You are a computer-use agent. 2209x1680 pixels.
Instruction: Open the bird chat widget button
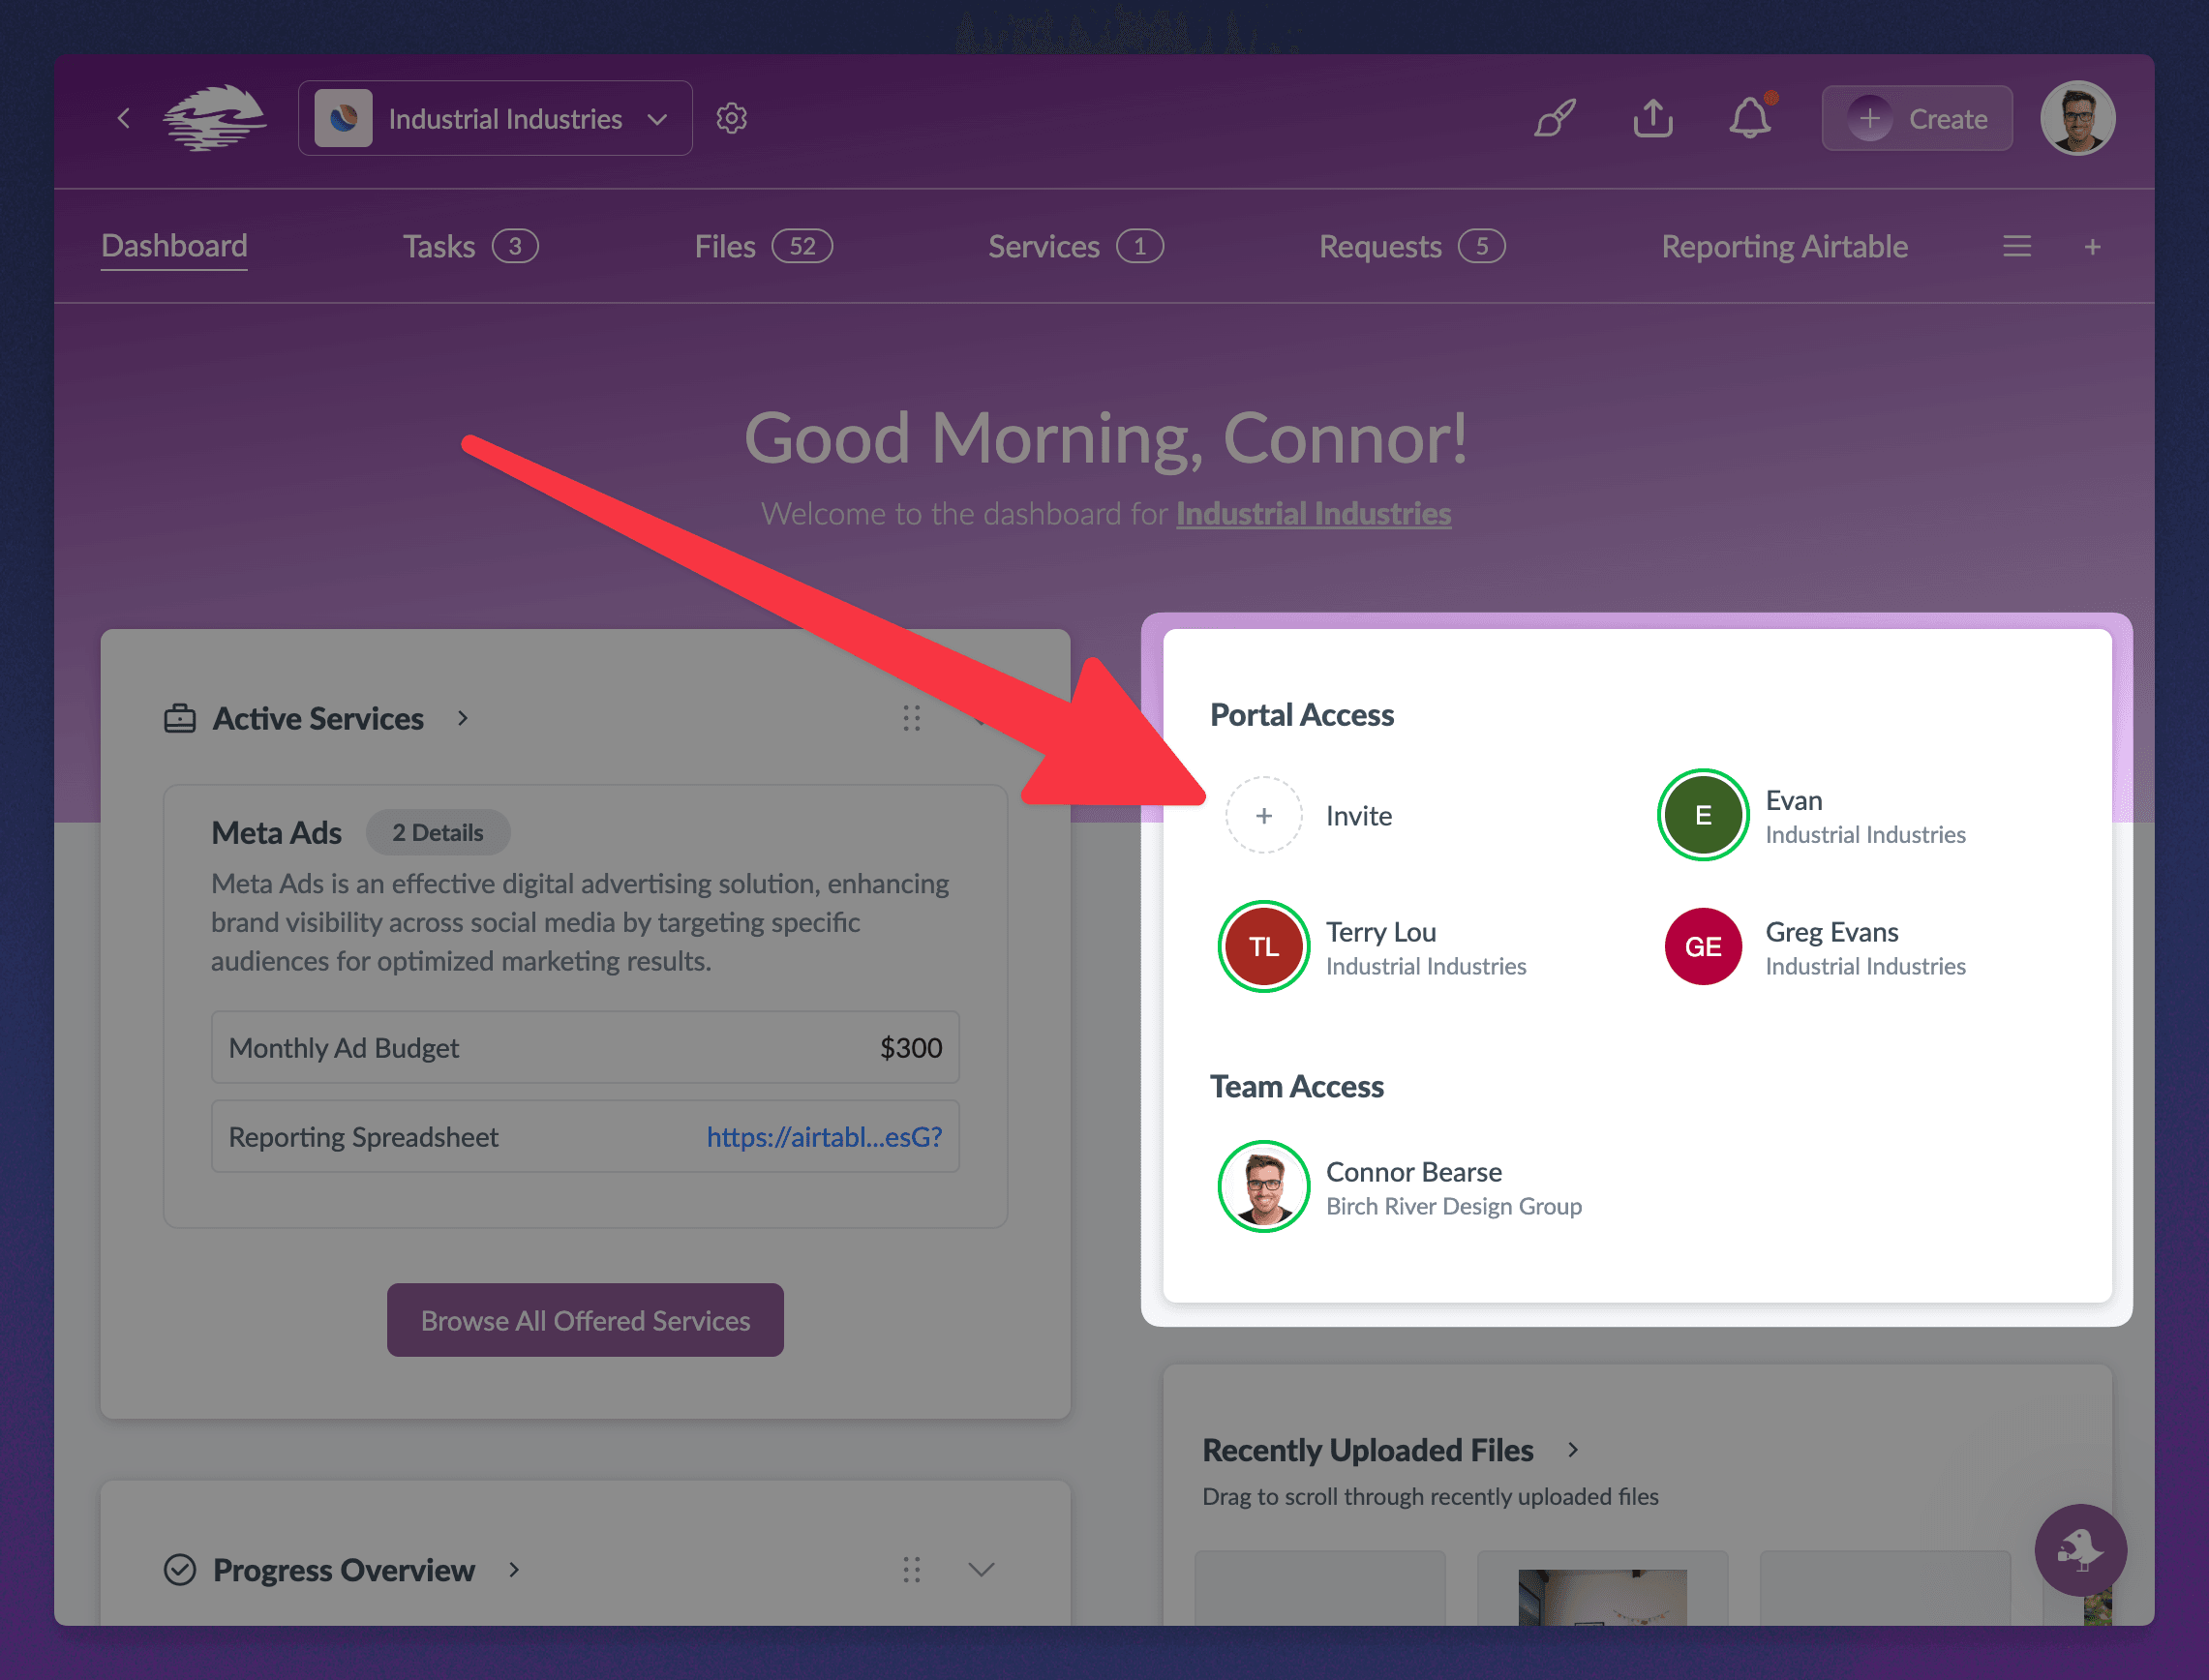[2080, 1551]
